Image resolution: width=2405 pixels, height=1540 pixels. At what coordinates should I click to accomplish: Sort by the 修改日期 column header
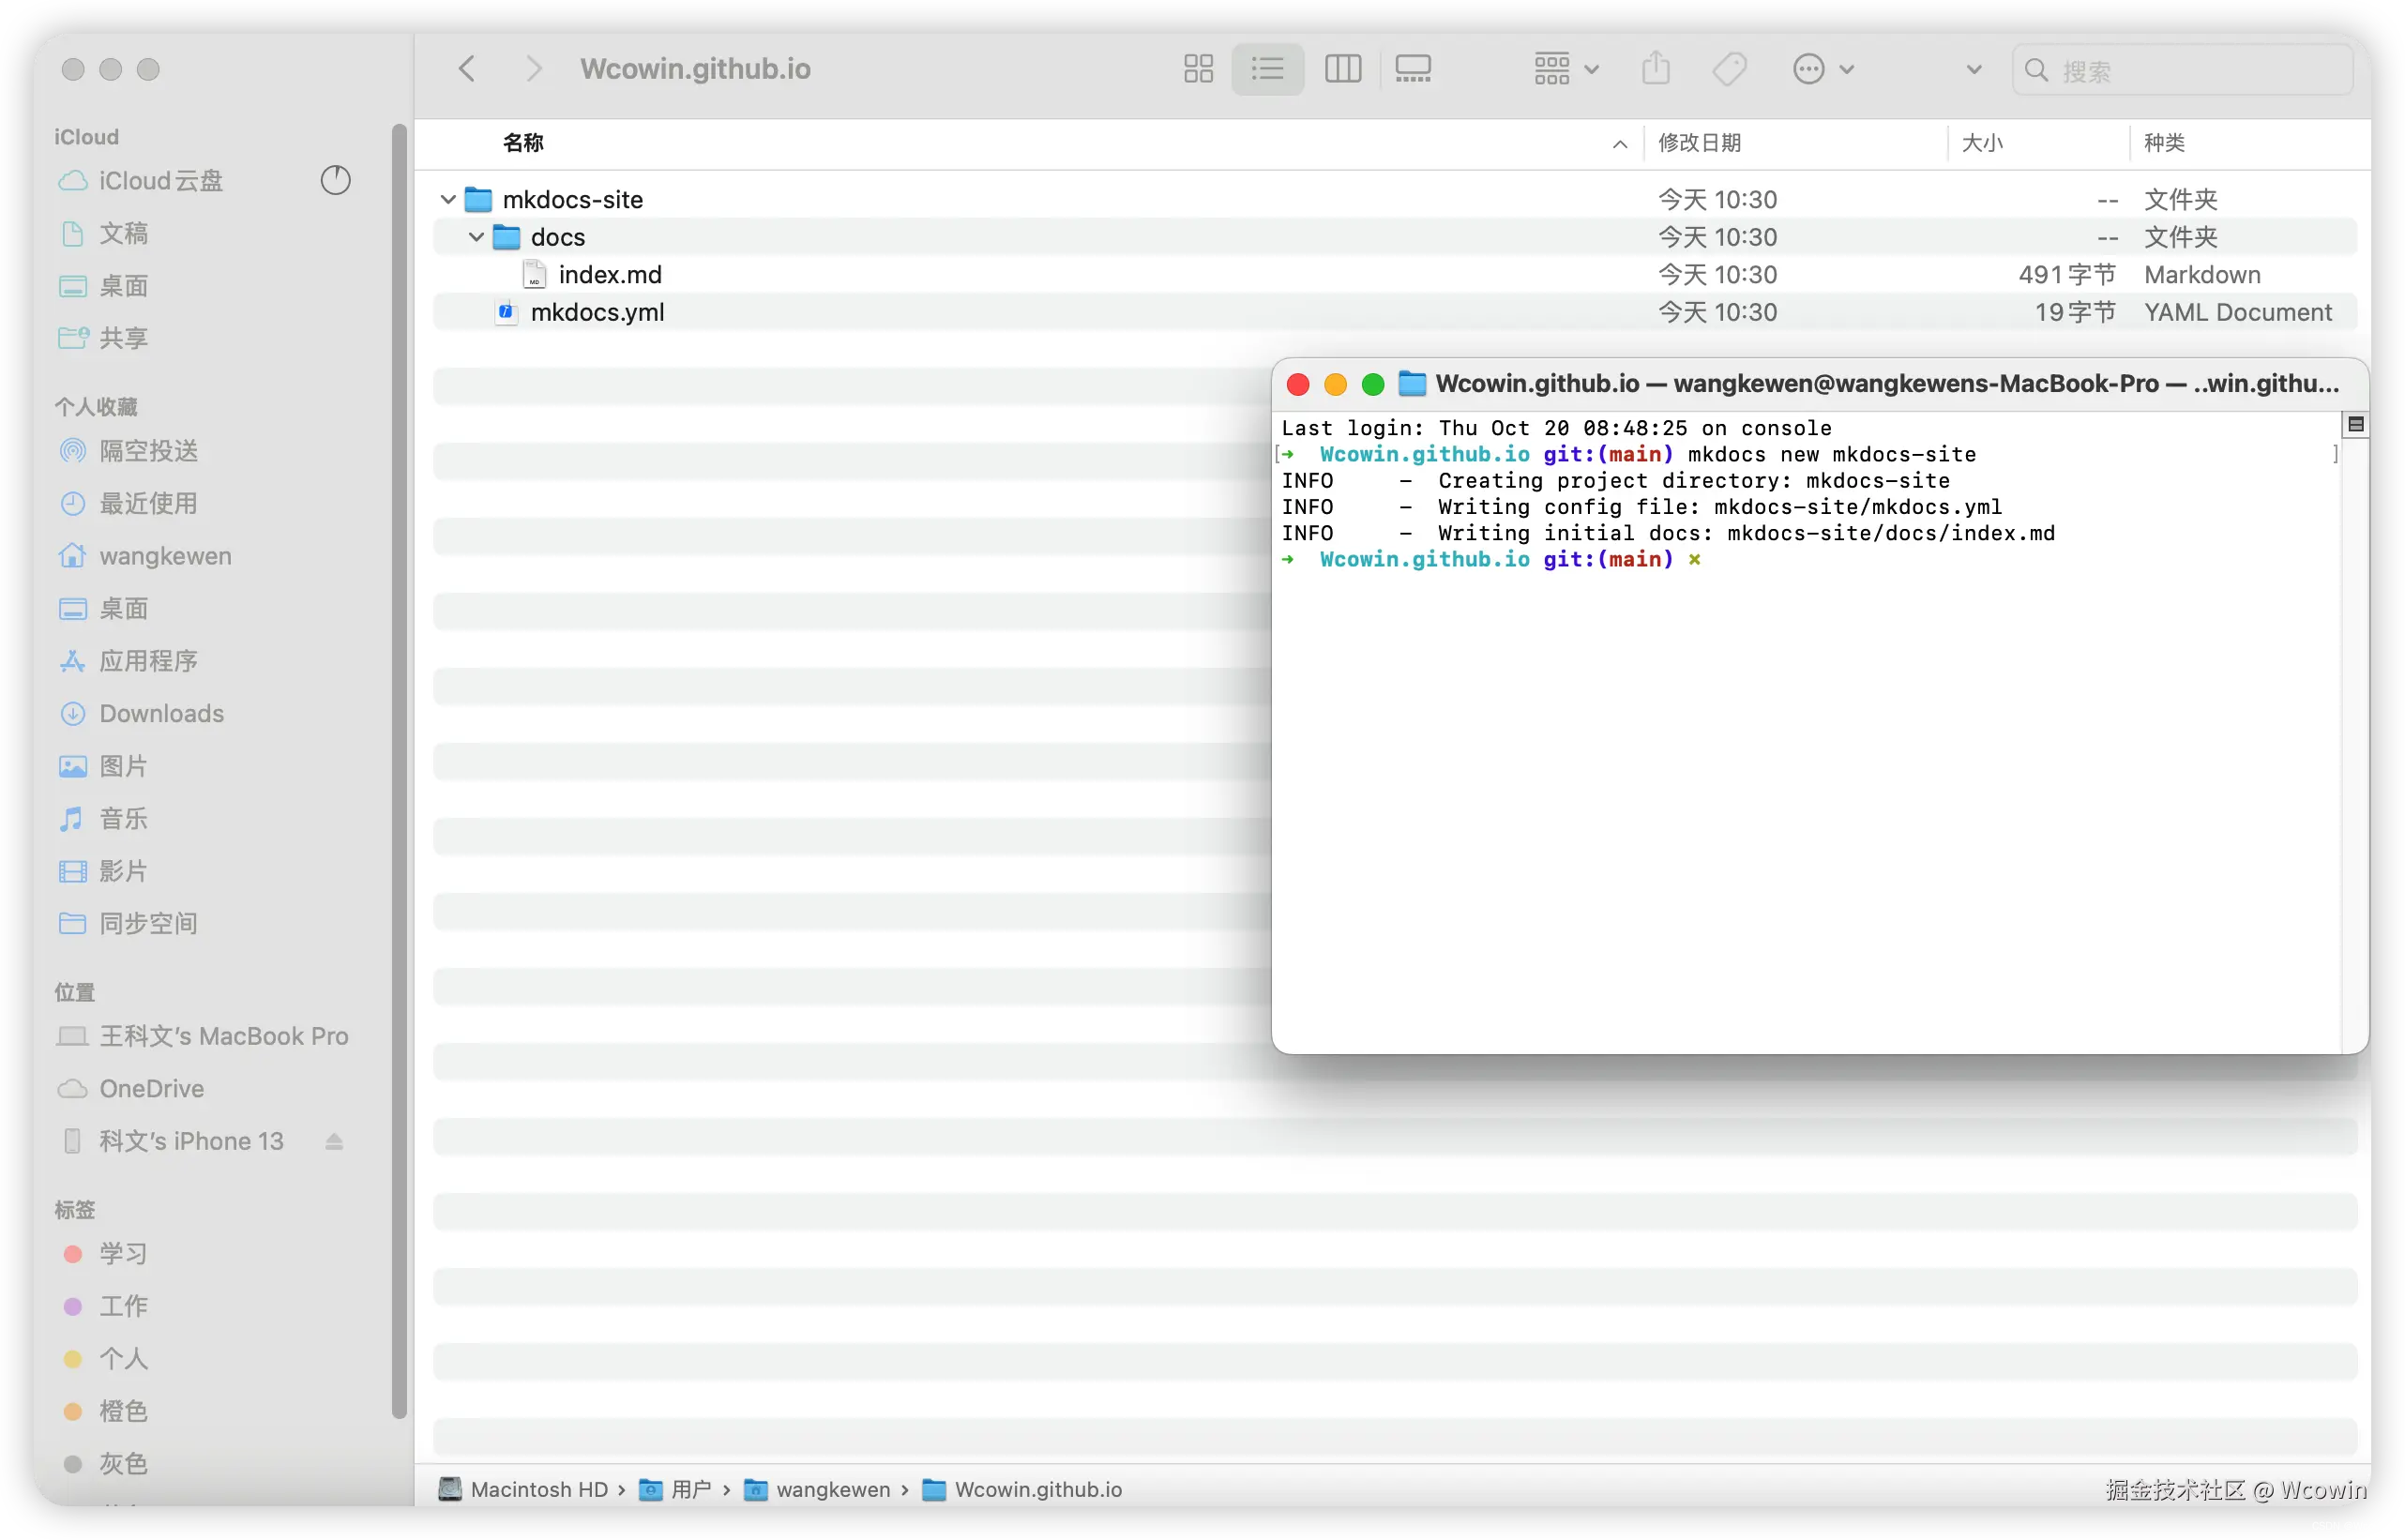coord(1699,143)
